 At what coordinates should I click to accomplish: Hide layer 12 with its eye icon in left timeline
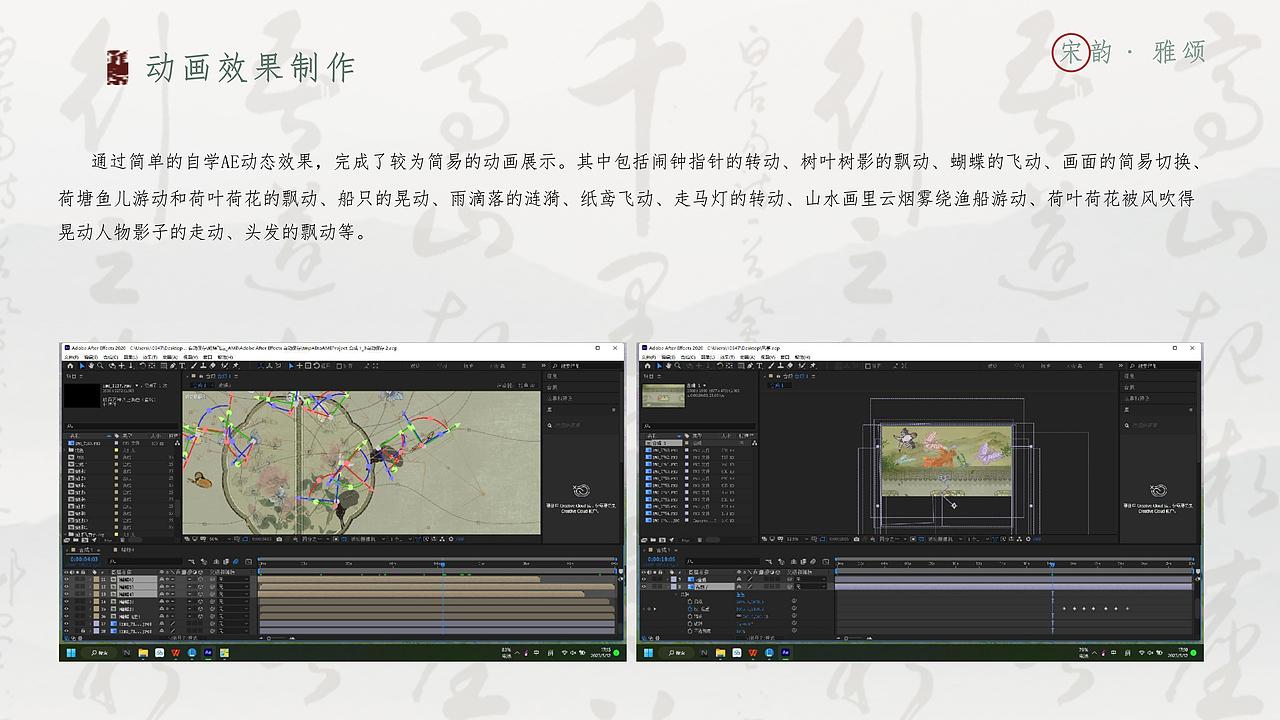[66, 587]
